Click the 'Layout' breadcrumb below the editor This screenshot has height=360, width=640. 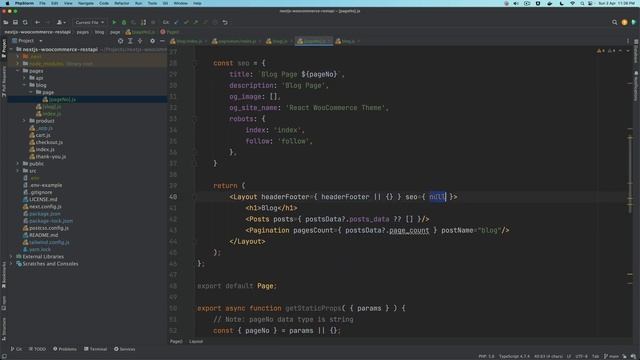tap(196, 341)
